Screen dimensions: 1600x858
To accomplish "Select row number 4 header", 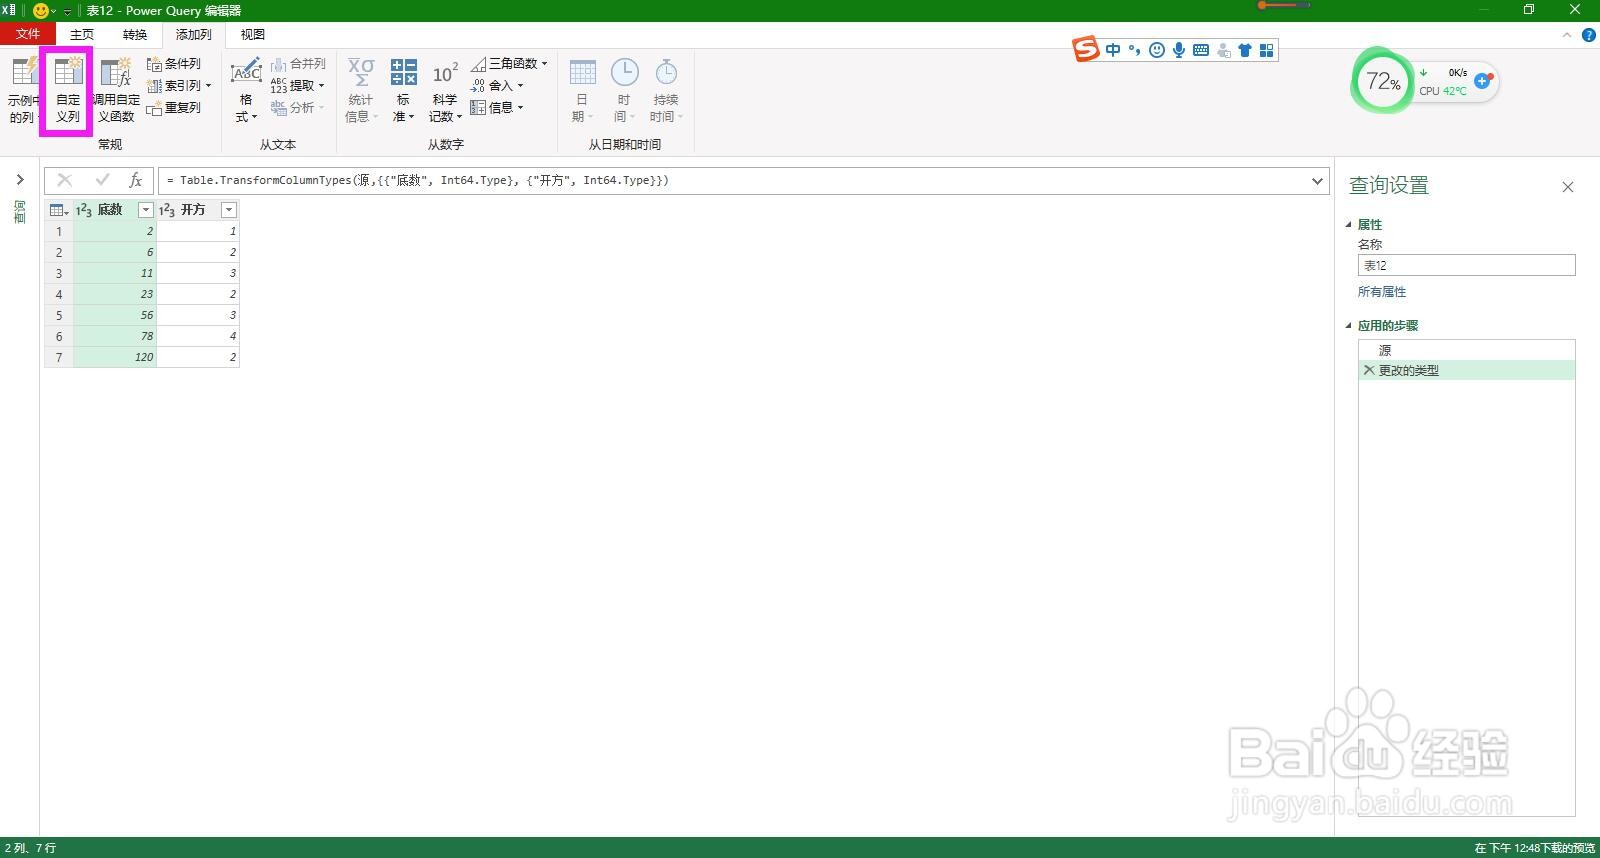I will click(59, 294).
